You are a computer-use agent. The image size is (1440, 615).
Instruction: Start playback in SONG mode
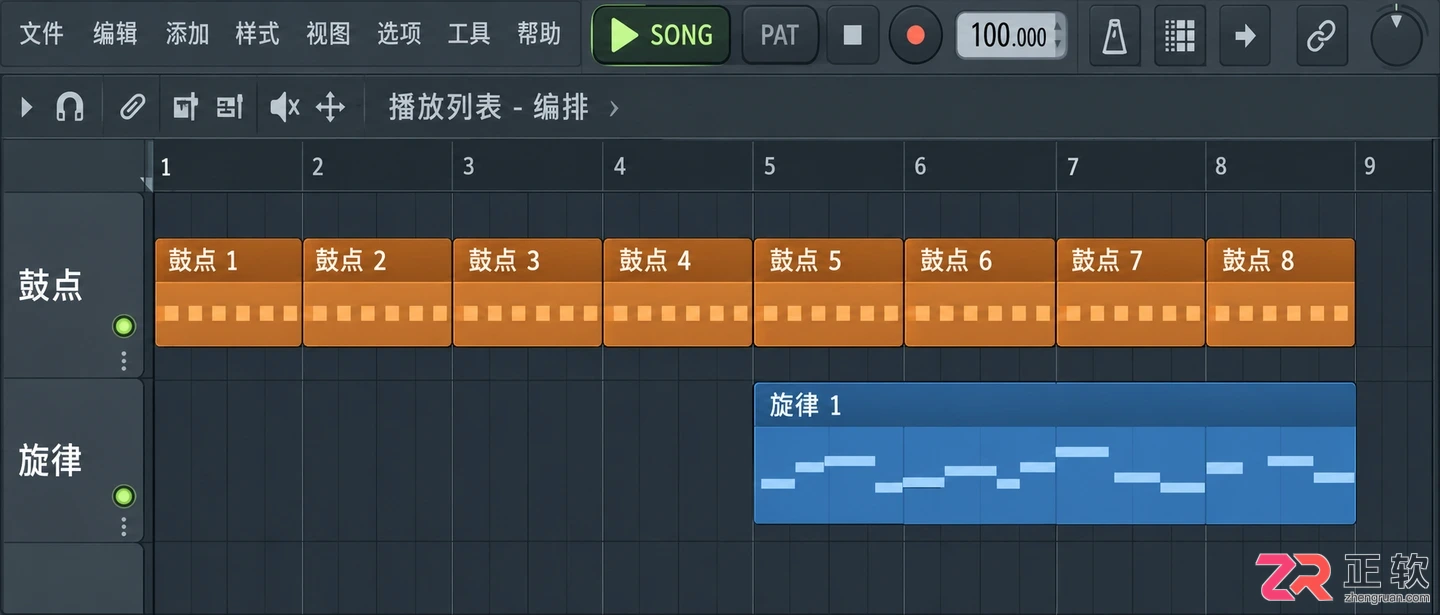[661, 35]
